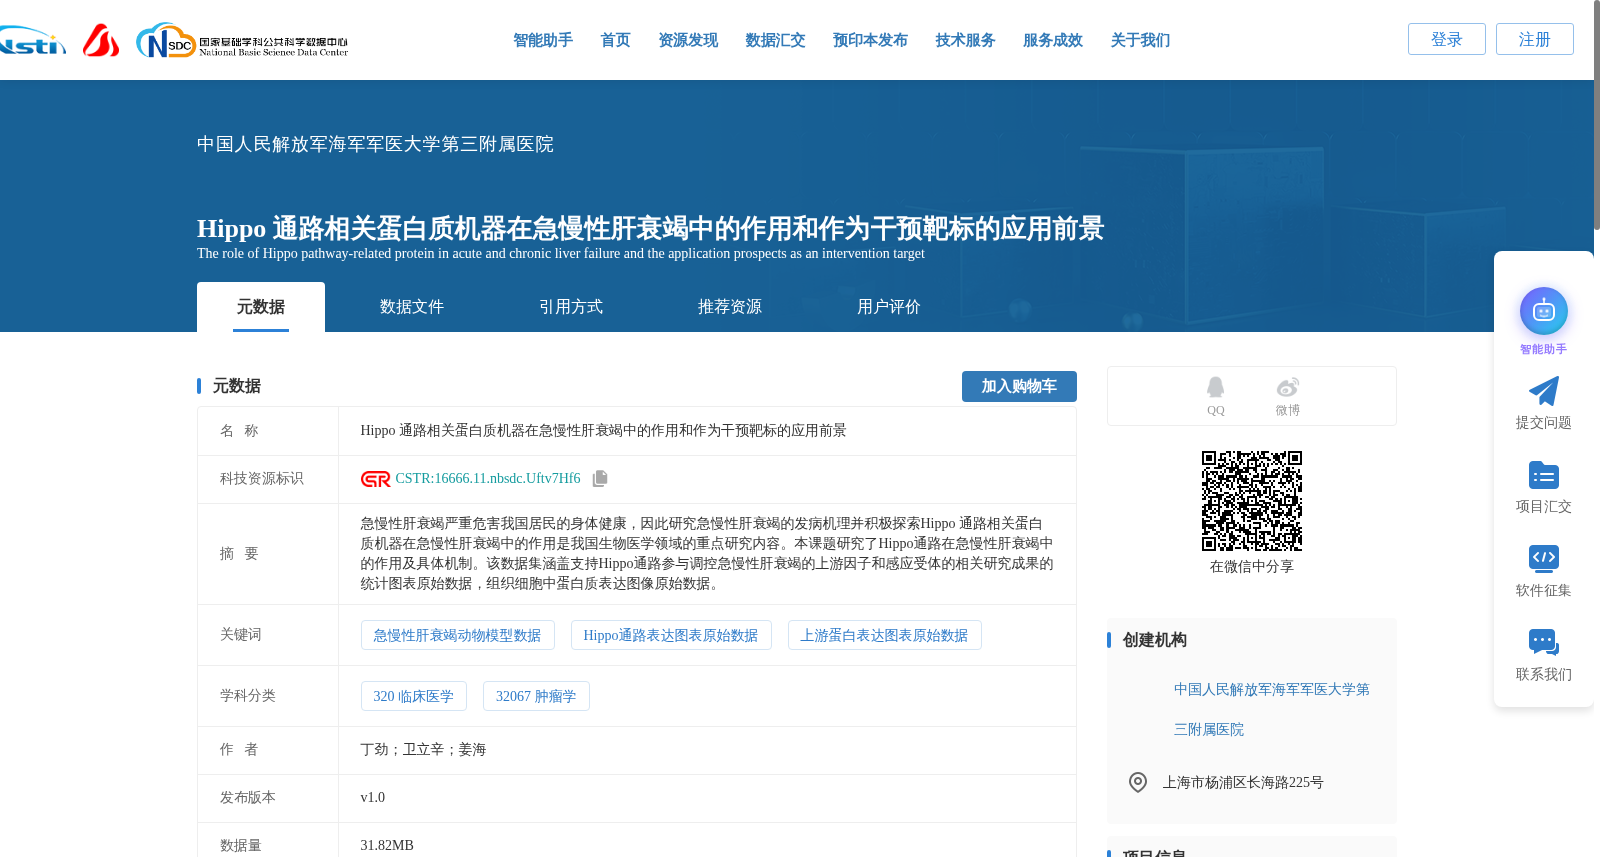Image resolution: width=1600 pixels, height=857 pixels.
Task: Open CSTR:16666.11.nbsdc.Uftv7Hf6 link
Action: pyautogui.click(x=487, y=479)
